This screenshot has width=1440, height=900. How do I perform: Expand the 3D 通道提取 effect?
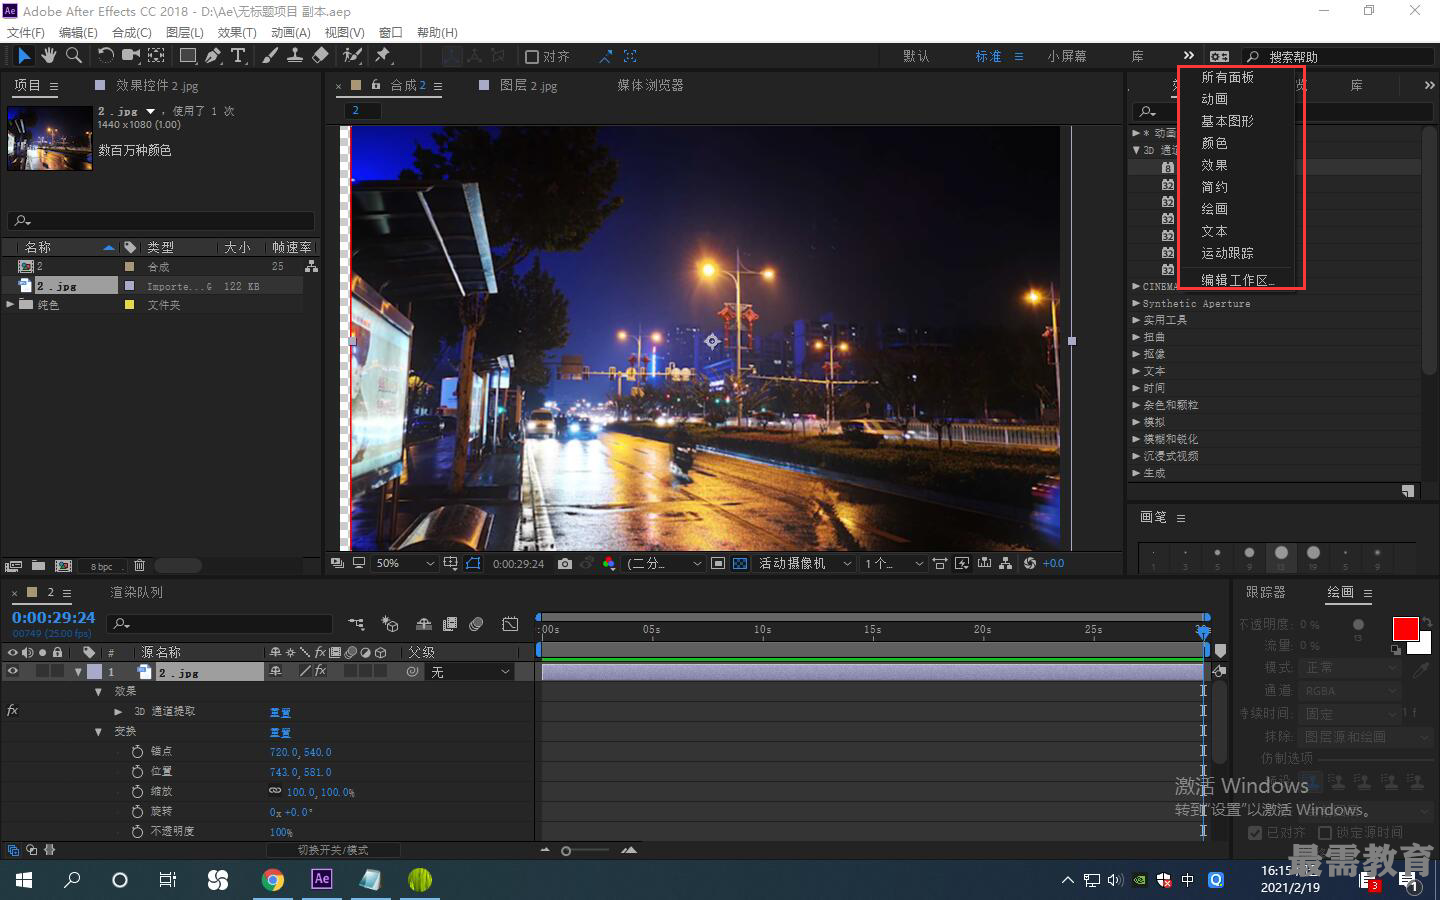tap(118, 712)
